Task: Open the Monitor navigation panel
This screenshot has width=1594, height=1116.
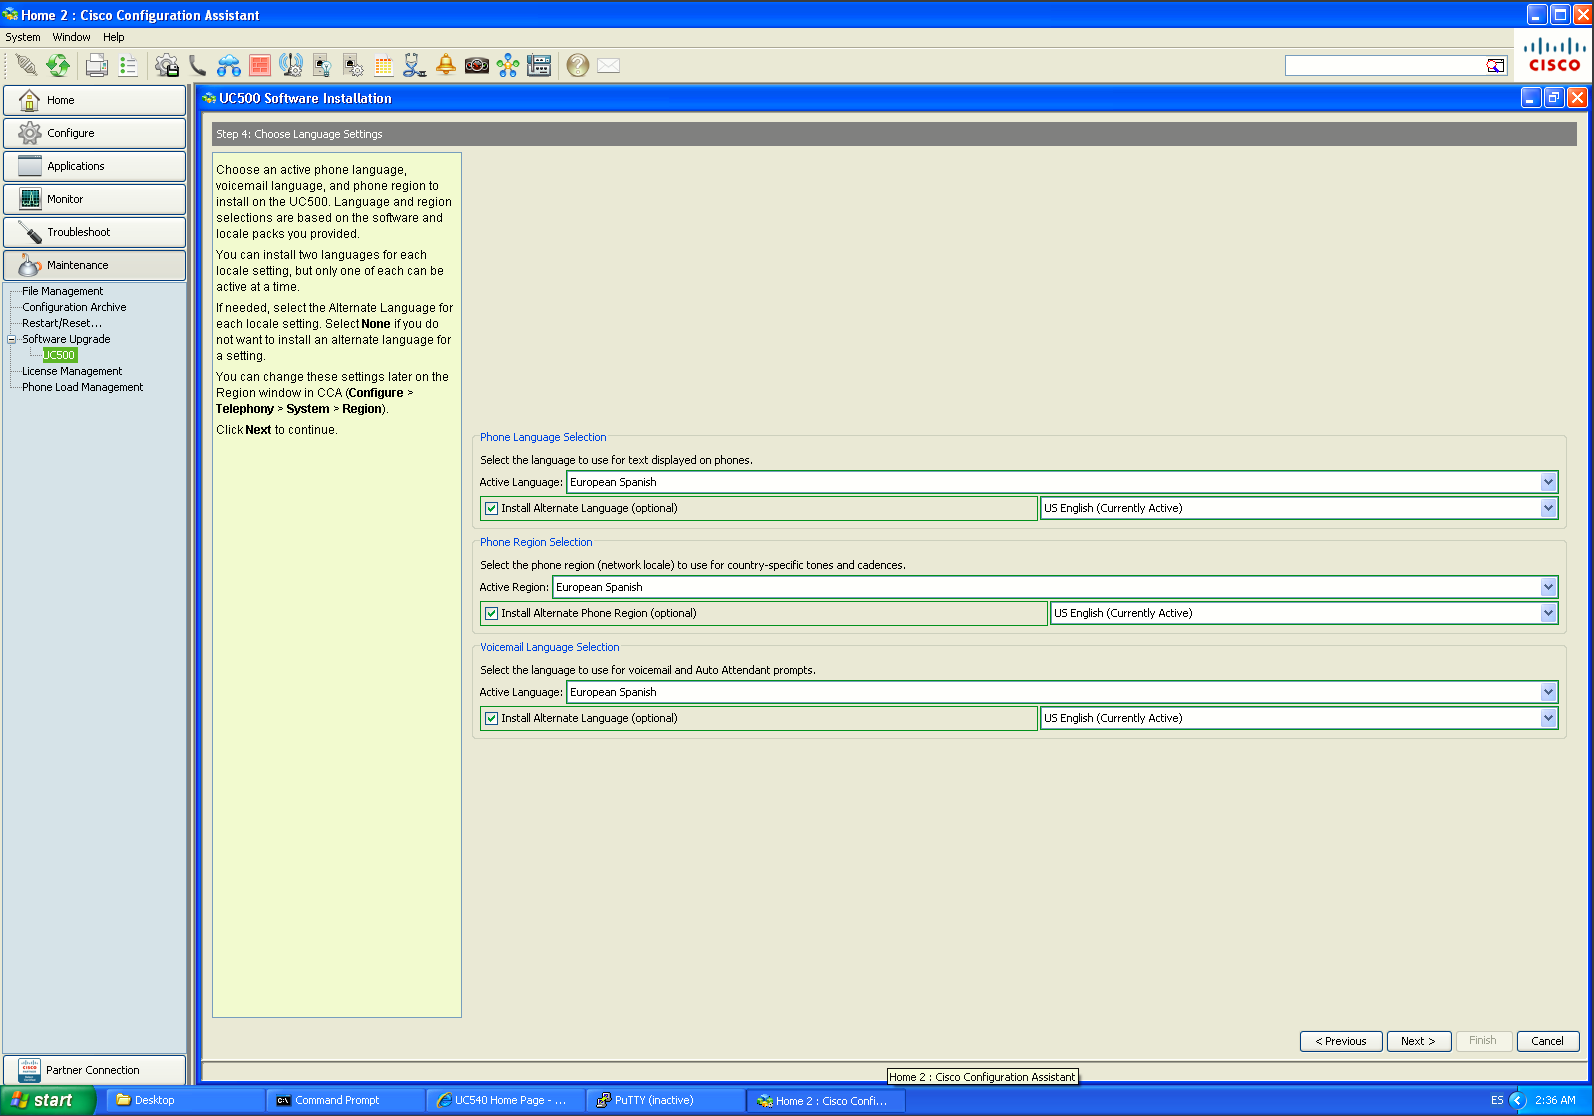Action: [x=94, y=199]
